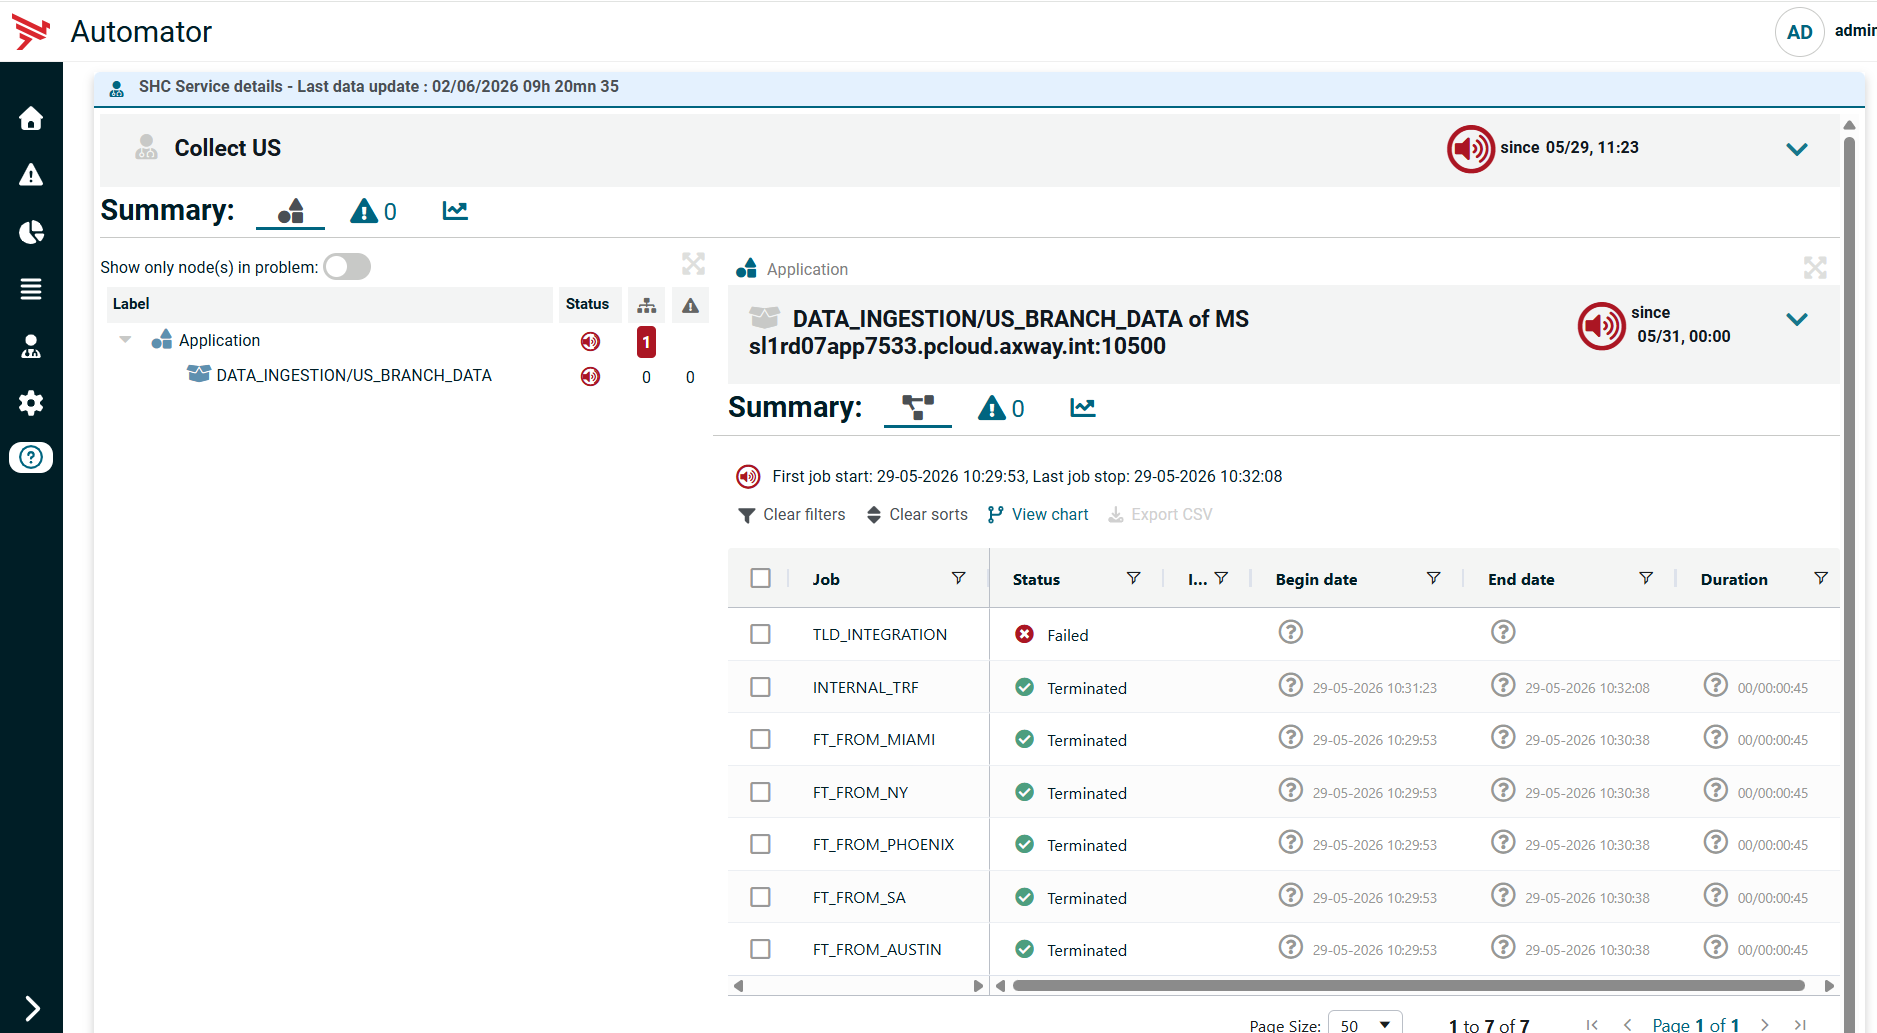Image resolution: width=1877 pixels, height=1033 pixels.
Task: Expand the DATA_INGESTION application header chevron
Action: pyautogui.click(x=1797, y=320)
